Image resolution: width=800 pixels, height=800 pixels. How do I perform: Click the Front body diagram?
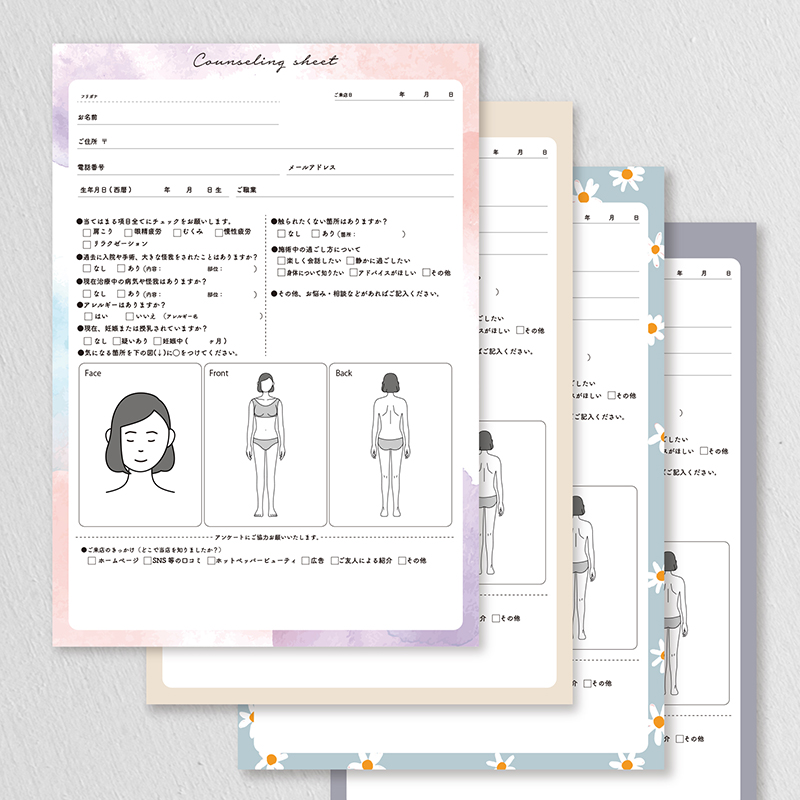265,444
